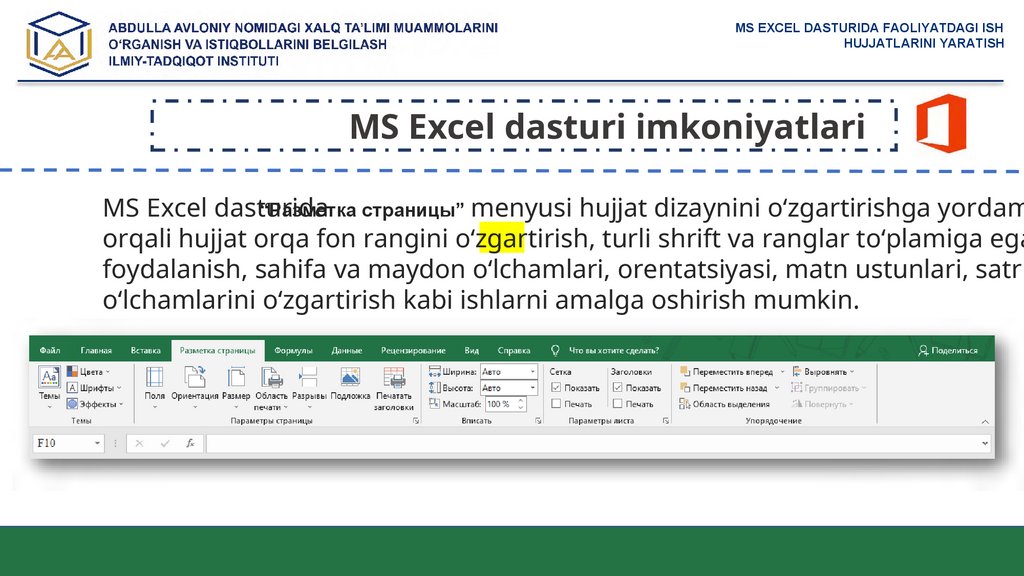The image size is (1024, 576).
Task: Open the Повернуть rotate menu
Action: click(x=823, y=404)
